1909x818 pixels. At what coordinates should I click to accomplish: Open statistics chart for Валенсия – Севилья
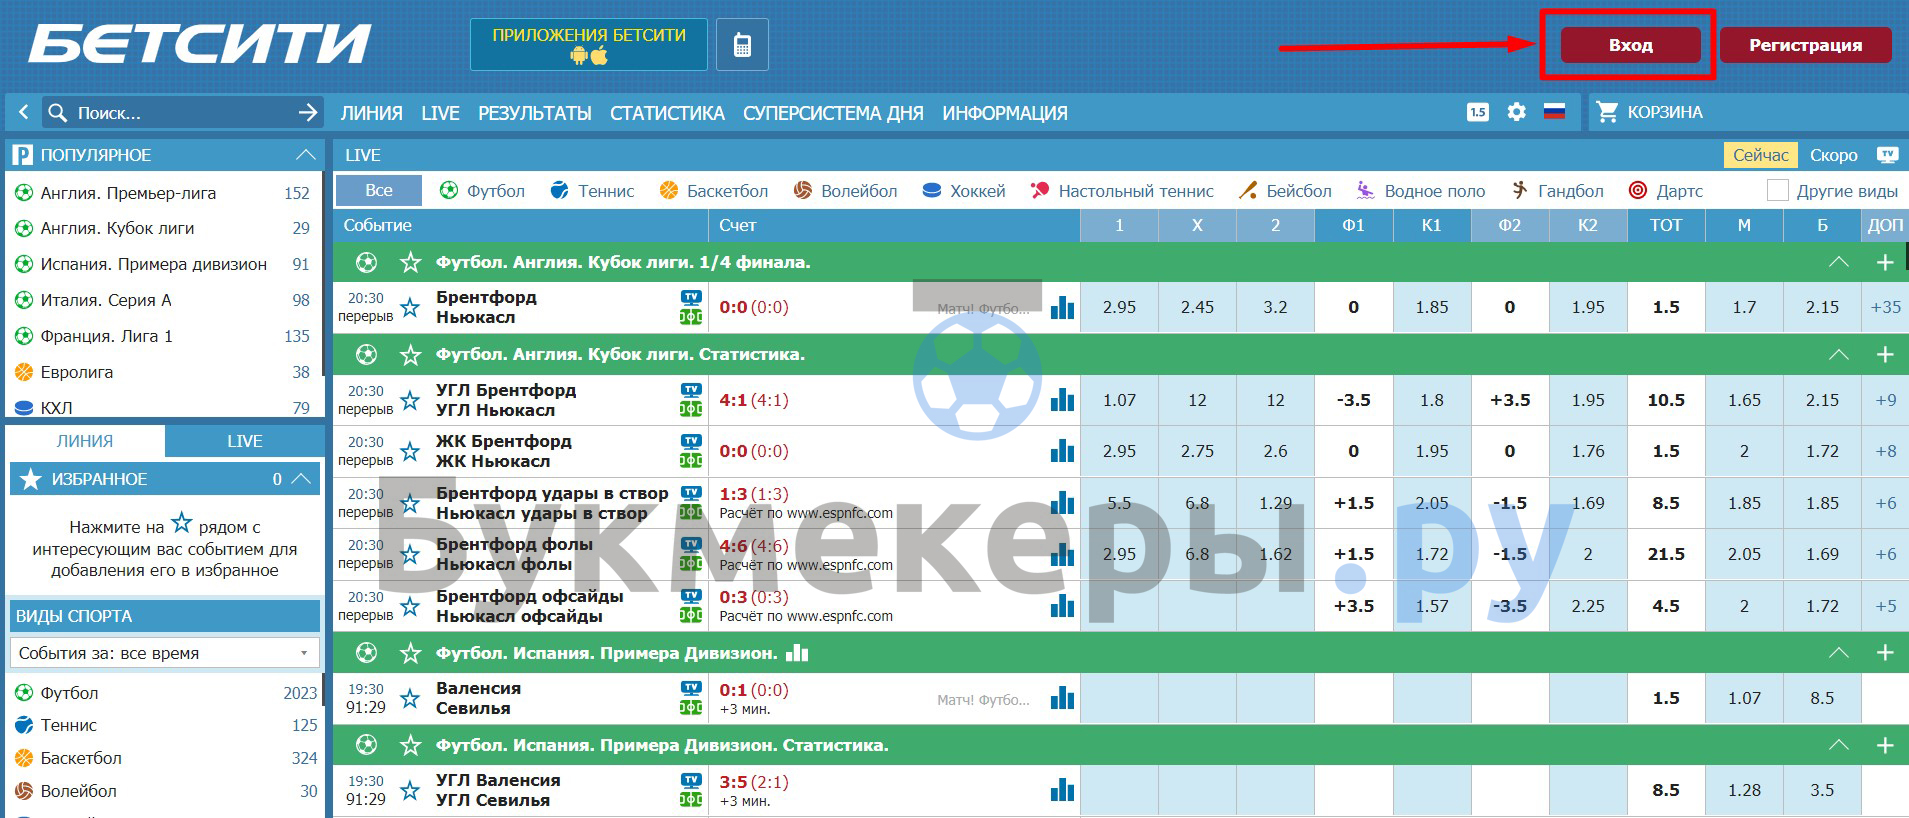(x=1062, y=698)
